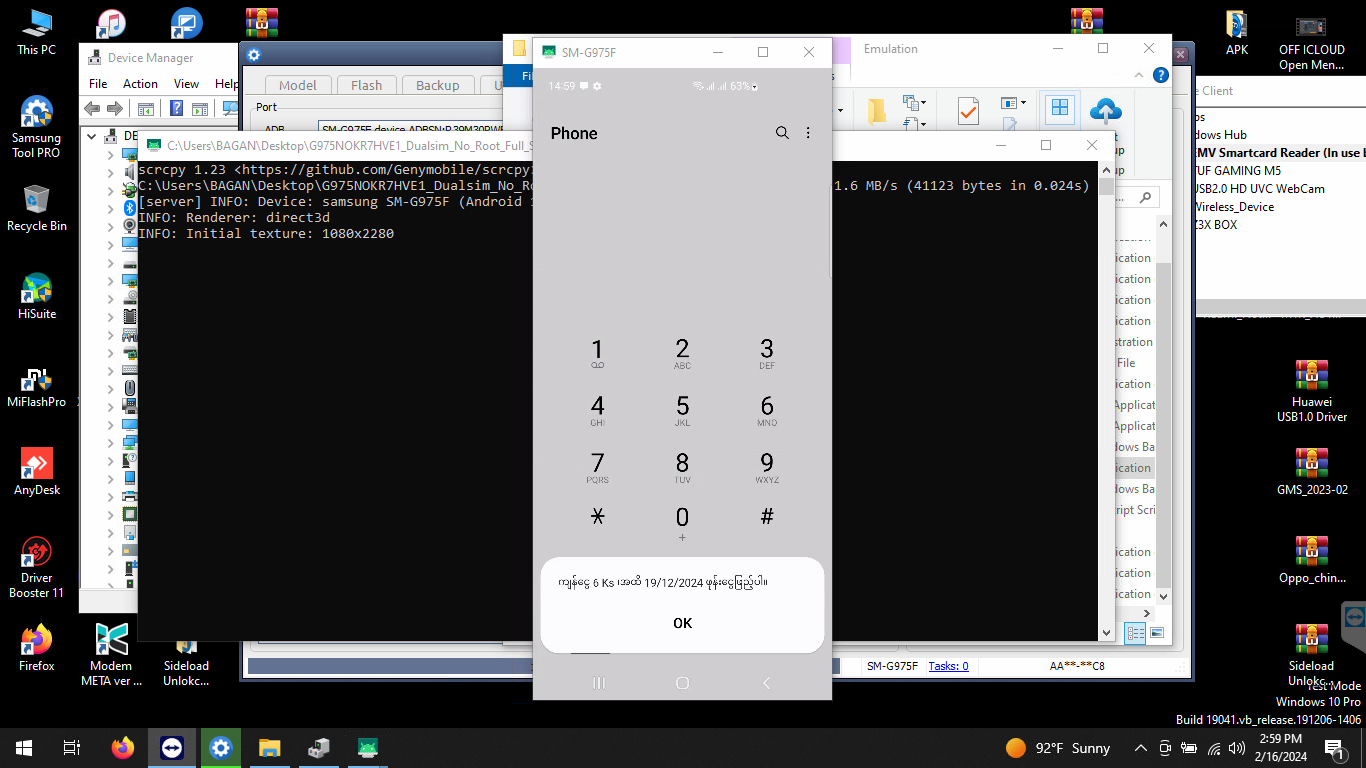Switch Explorer to large icons view button
The height and width of the screenshot is (768, 1366).
point(1157,633)
